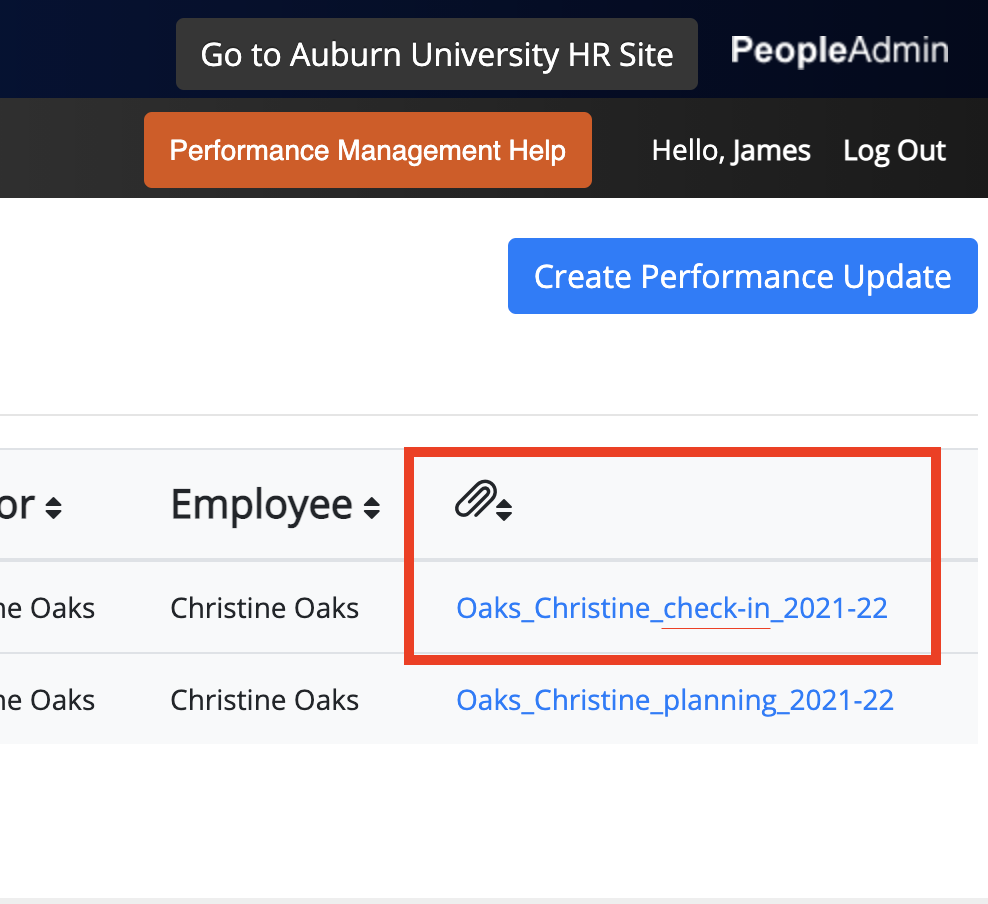This screenshot has height=904, width=988.
Task: Click the truncated 'or' column header label
Action: pyautogui.click(x=17, y=505)
